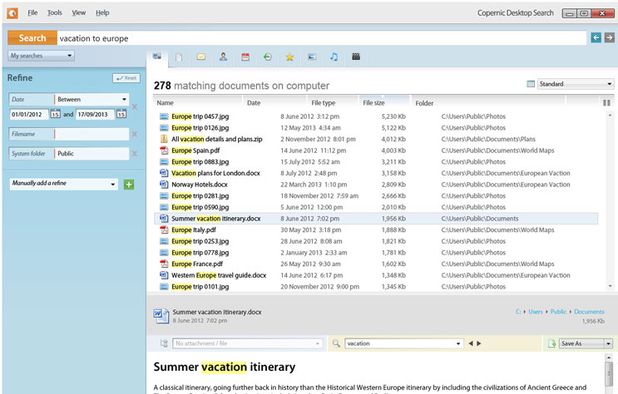Click the forward arrow beside search box
Image resolution: width=618 pixels, height=394 pixels.
point(609,38)
